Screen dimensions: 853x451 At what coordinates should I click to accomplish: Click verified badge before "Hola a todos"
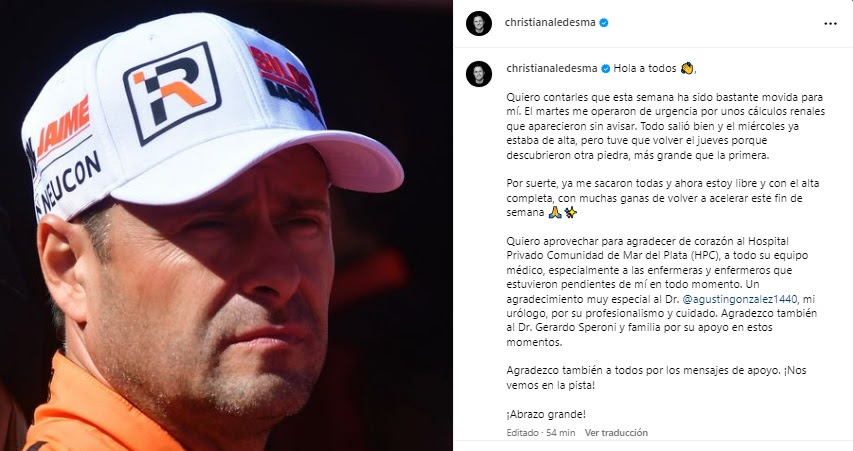coord(605,69)
